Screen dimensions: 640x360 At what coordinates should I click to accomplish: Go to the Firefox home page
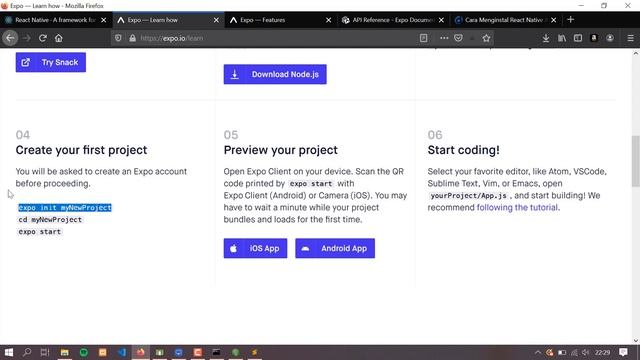59,38
